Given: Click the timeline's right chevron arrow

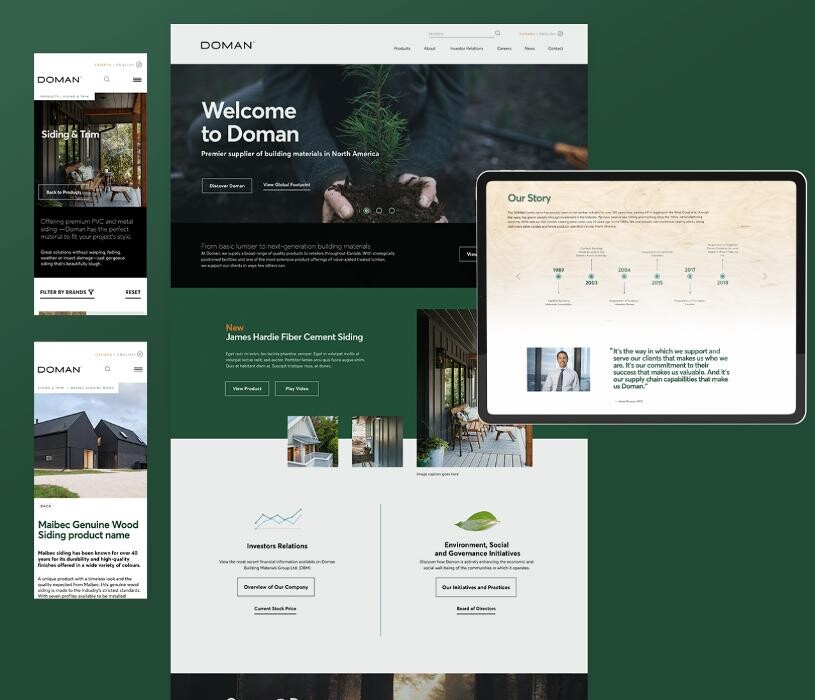Looking at the screenshot, I should [x=765, y=277].
